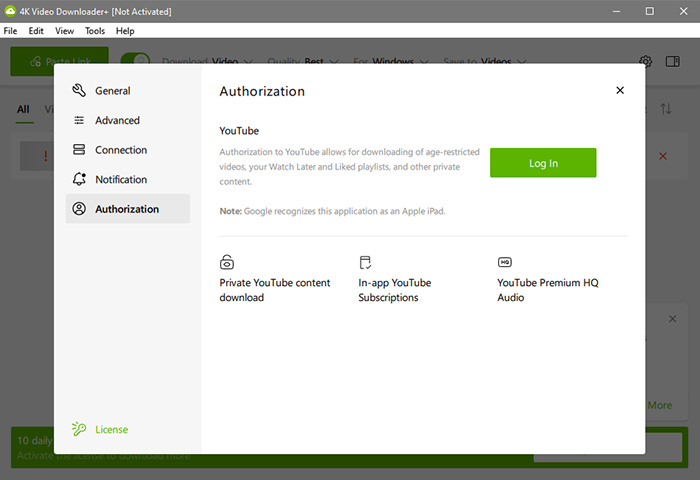The width and height of the screenshot is (700, 480).
Task: Click the bell icon beside Notification
Action: coord(79,179)
